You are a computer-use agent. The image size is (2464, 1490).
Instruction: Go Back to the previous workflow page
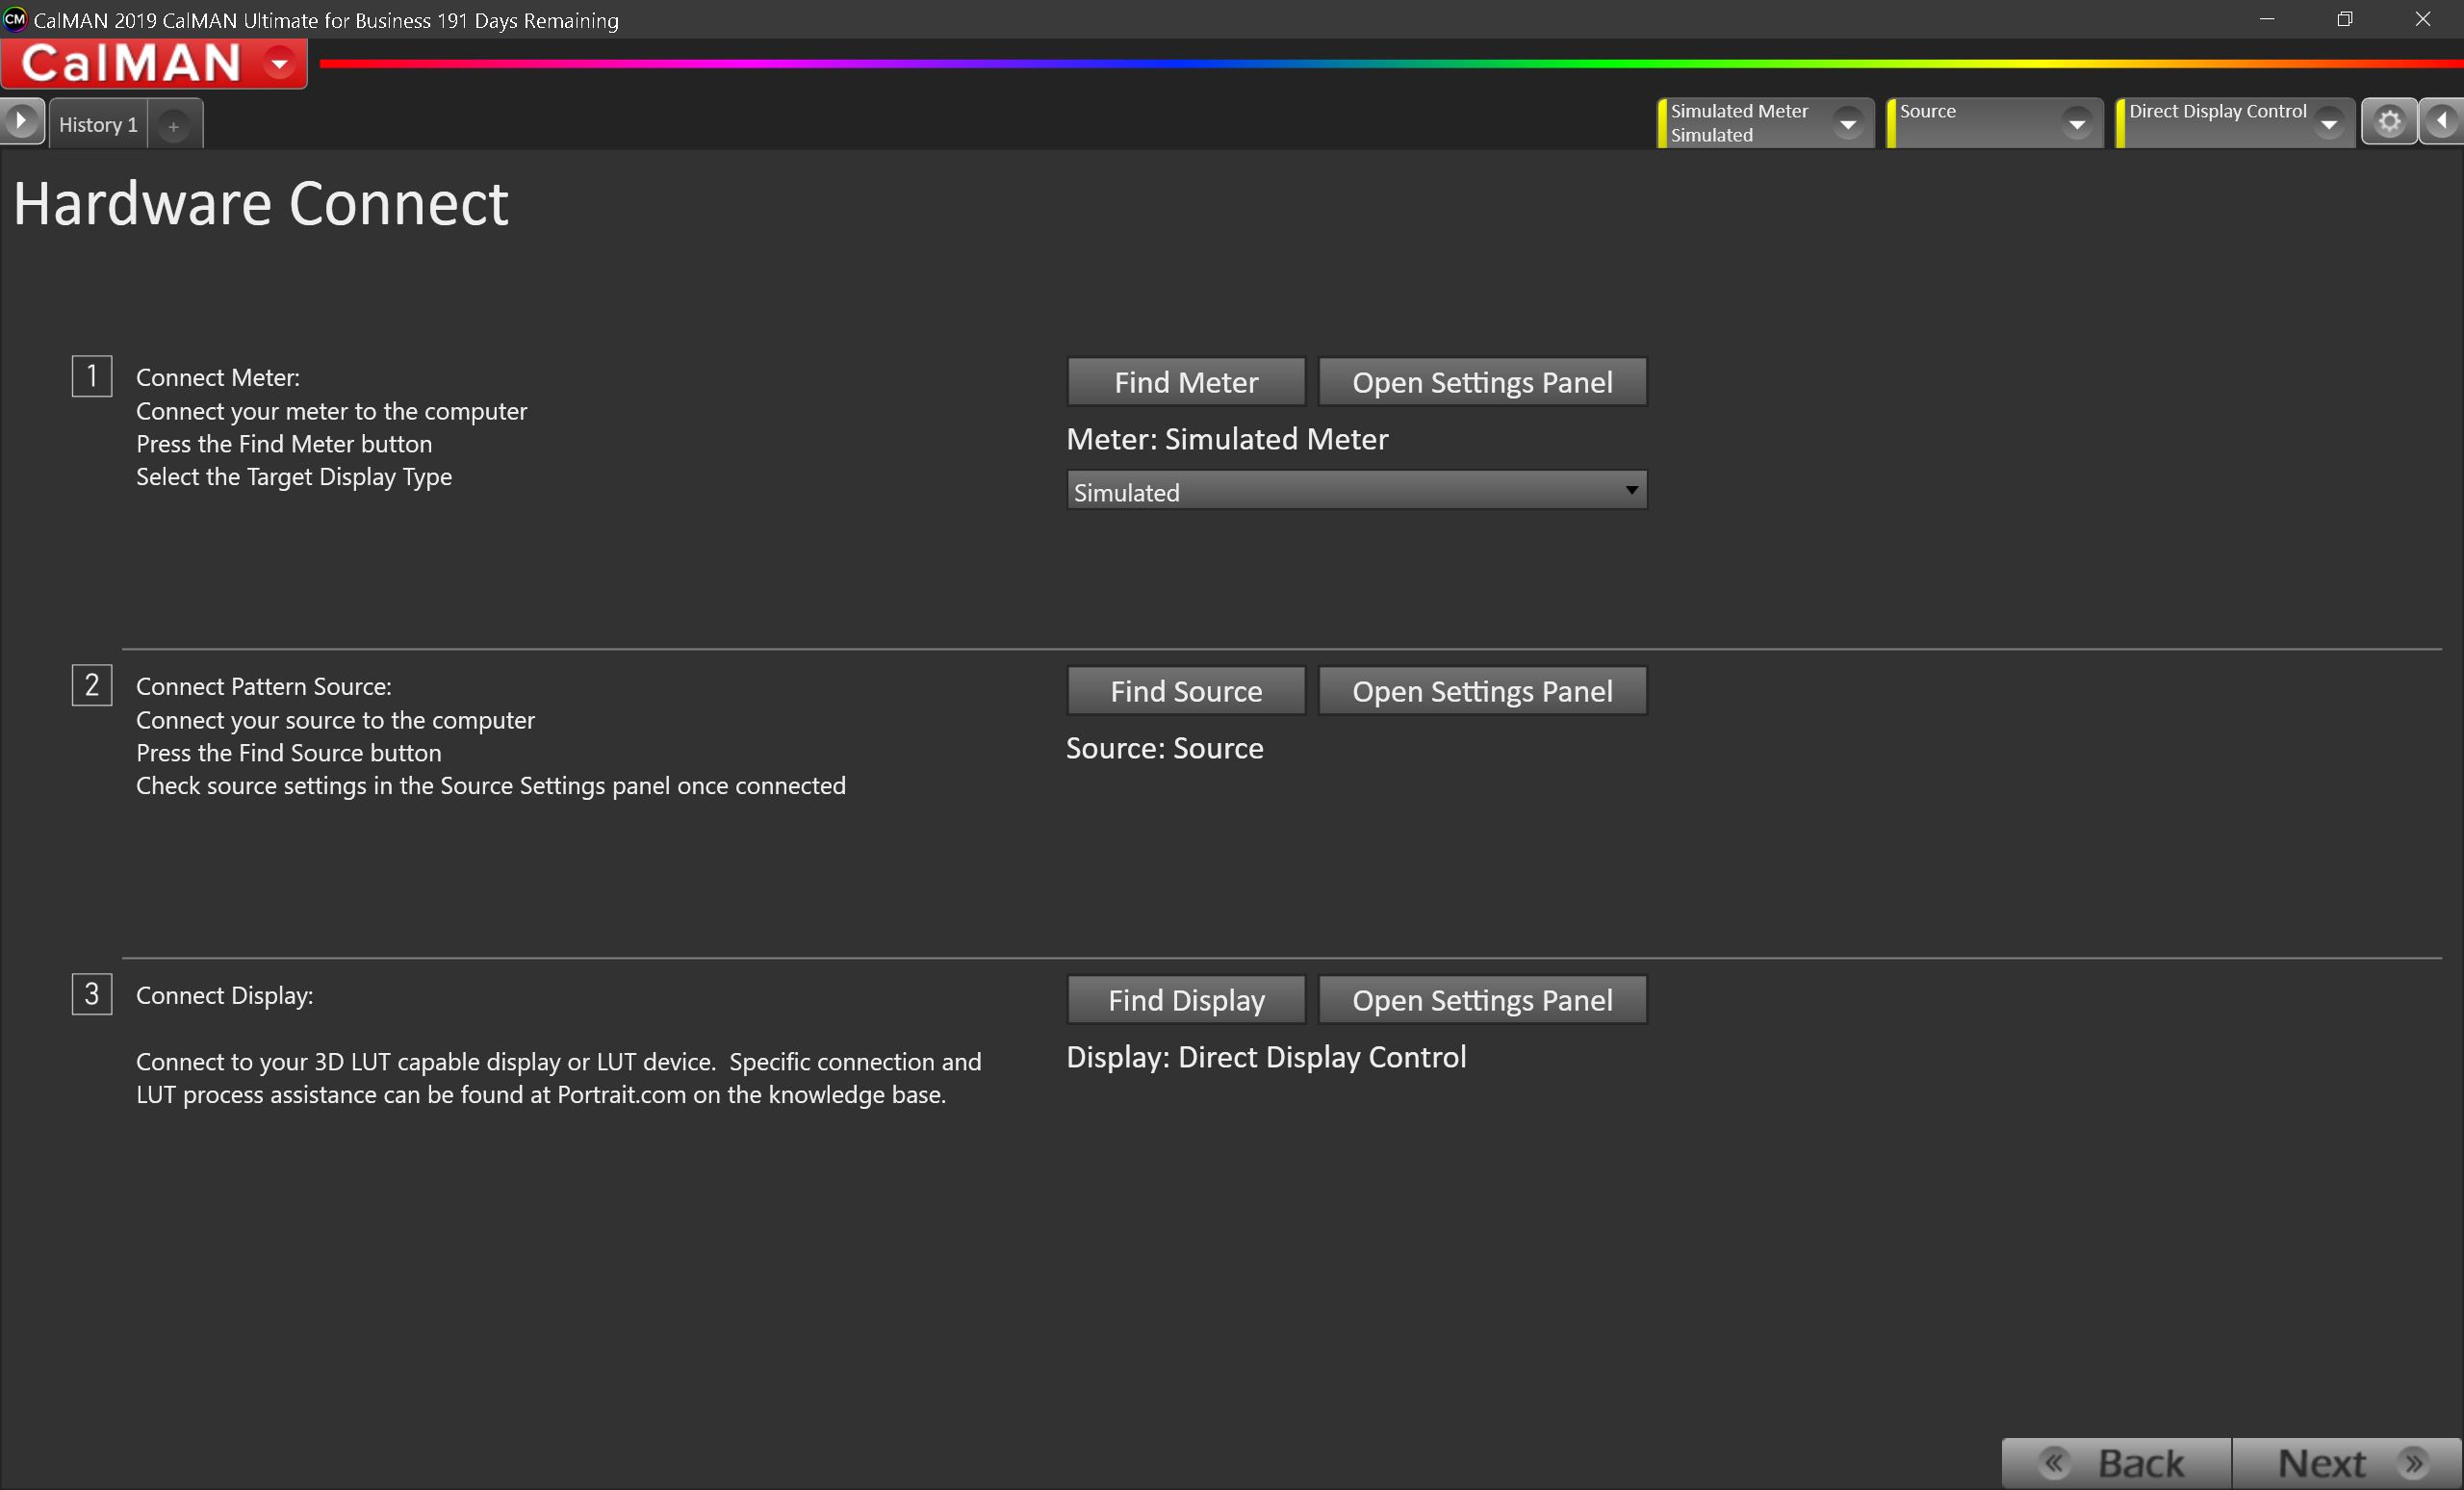coord(2117,1463)
